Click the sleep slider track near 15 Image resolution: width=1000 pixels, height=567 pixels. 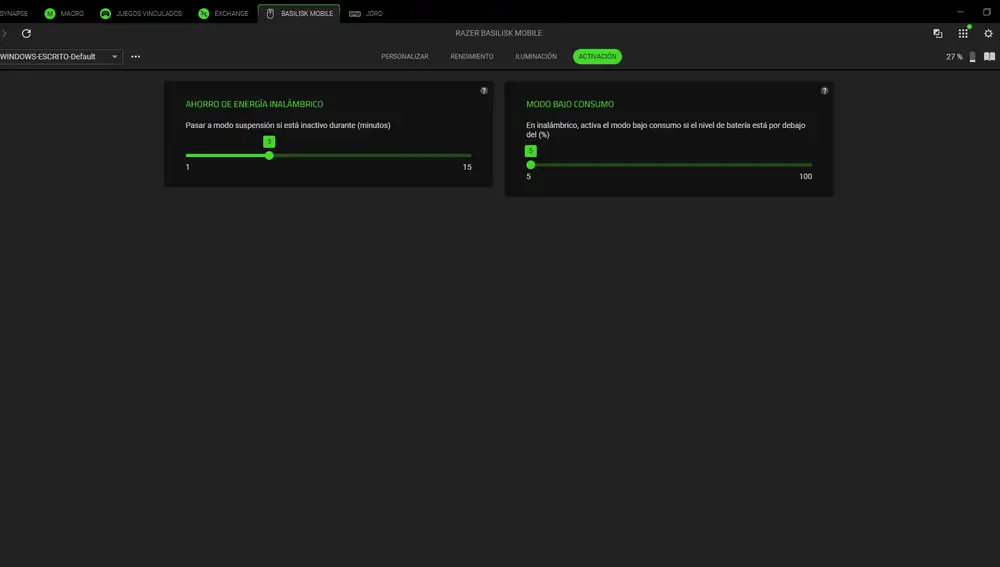pyautogui.click(x=467, y=156)
